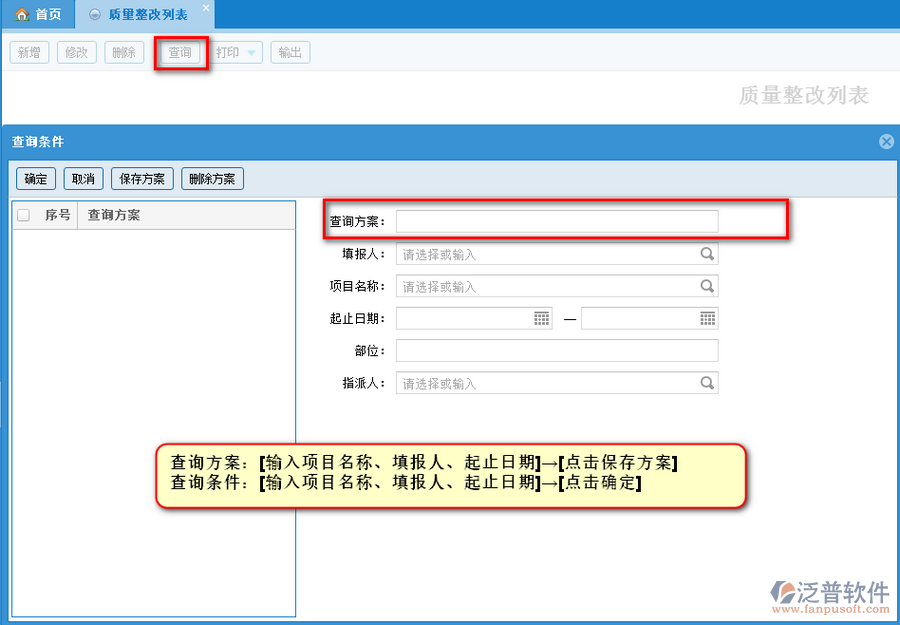Click the home icon on the 首页 tab
Viewport: 900px width, 625px height.
coord(22,14)
